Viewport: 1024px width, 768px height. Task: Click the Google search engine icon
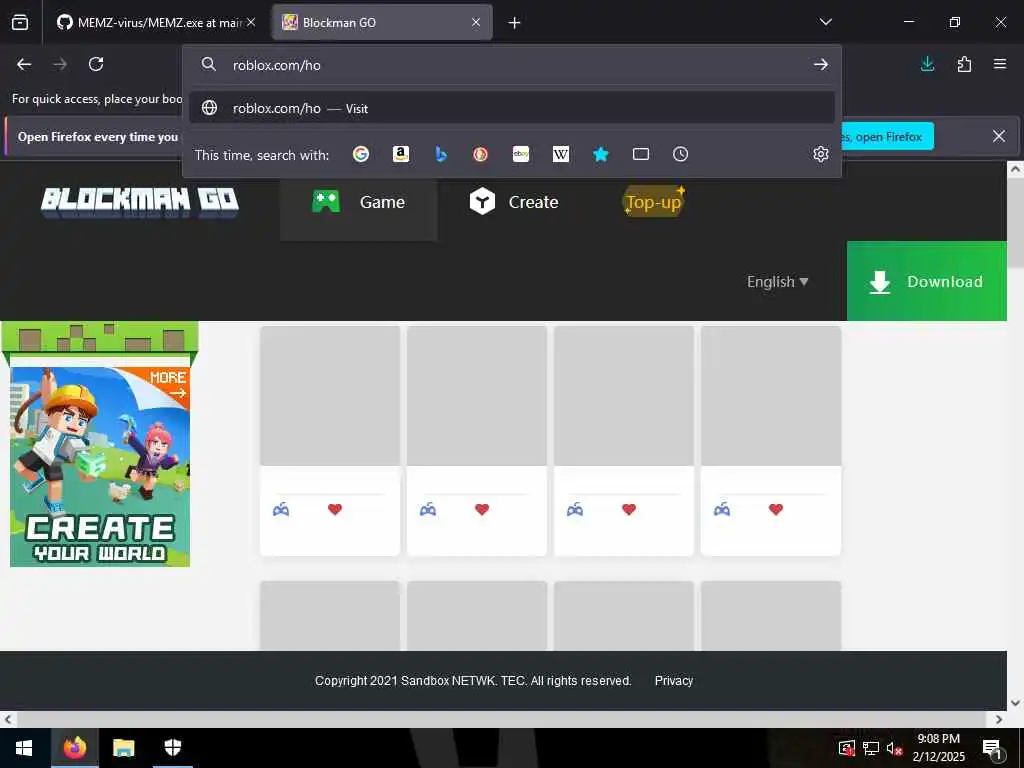coord(360,154)
